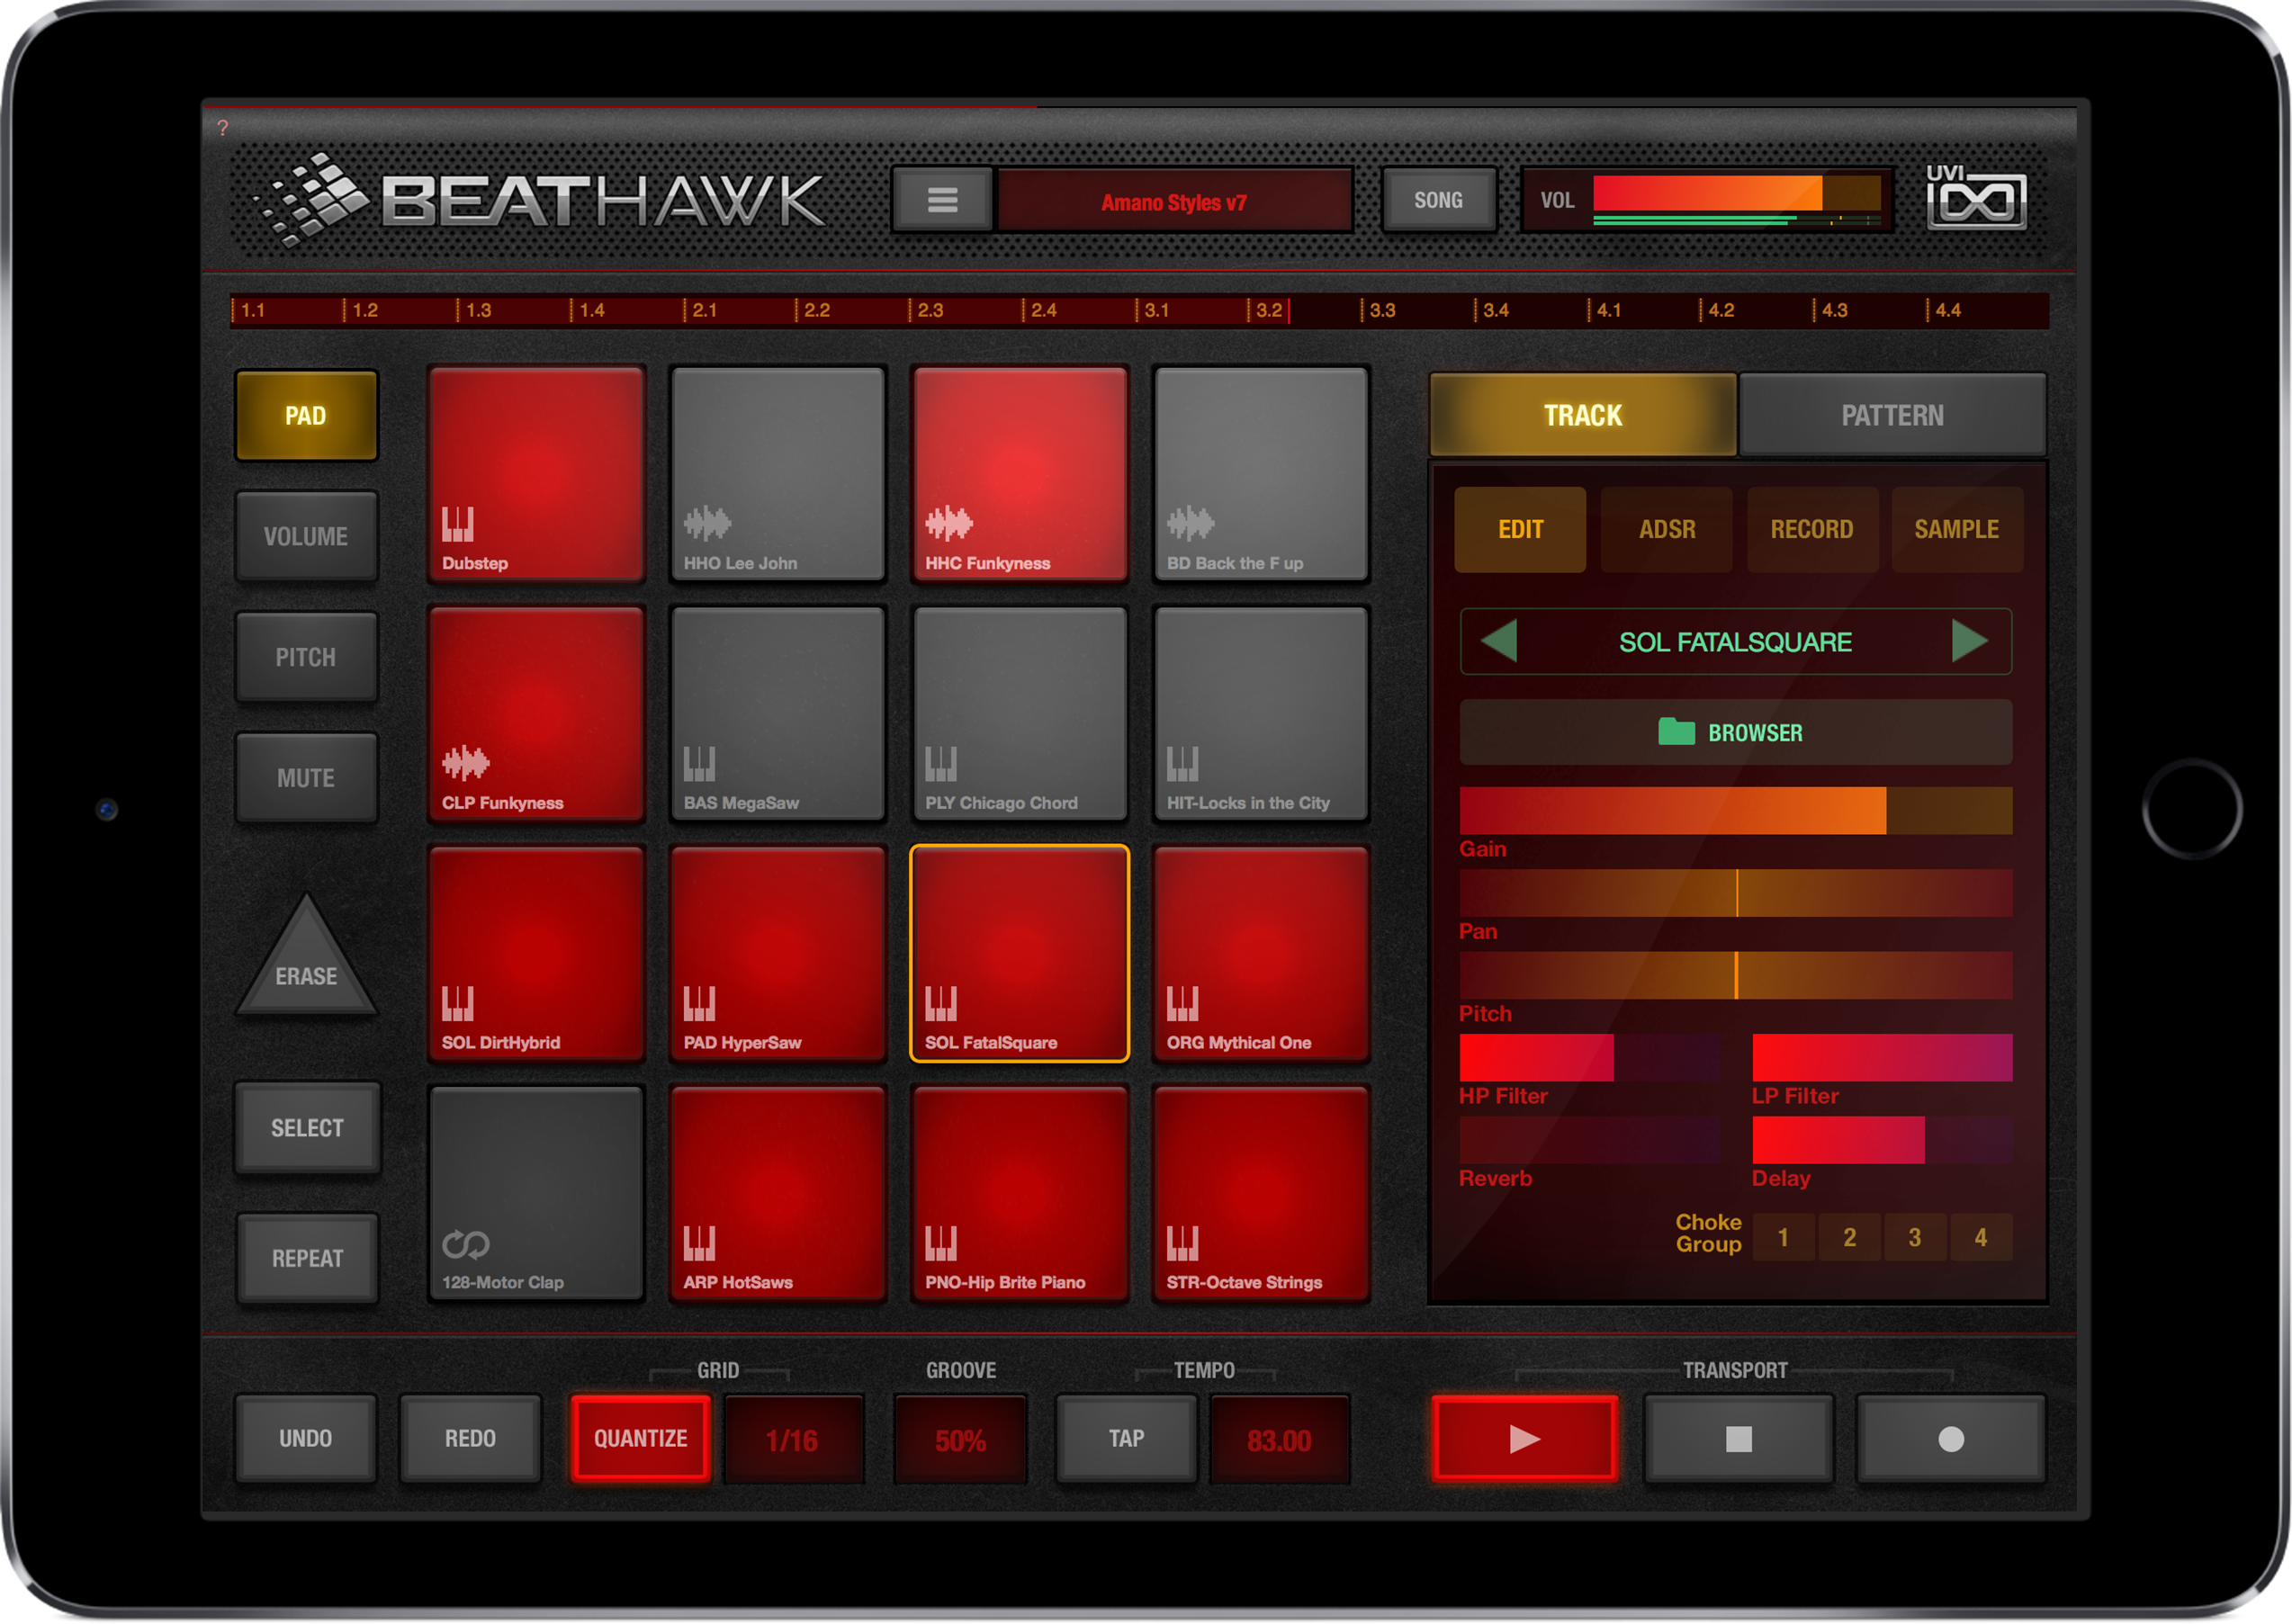The height and width of the screenshot is (1624, 2292).
Task: Trigger the HIT-Locks in the City pad
Action: pos(1261,714)
